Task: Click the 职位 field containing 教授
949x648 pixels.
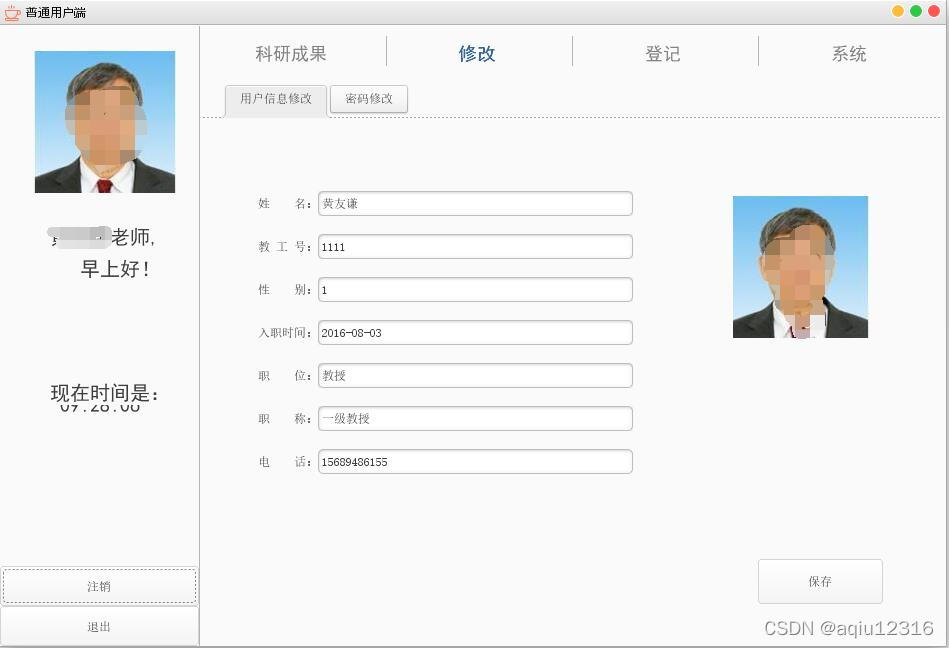Action: coord(474,375)
